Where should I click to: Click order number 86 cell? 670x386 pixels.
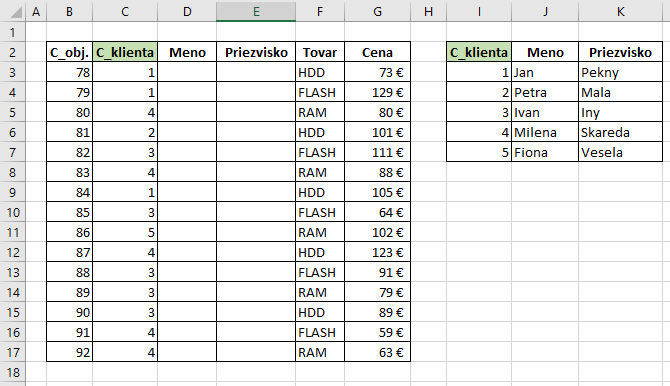pos(69,233)
